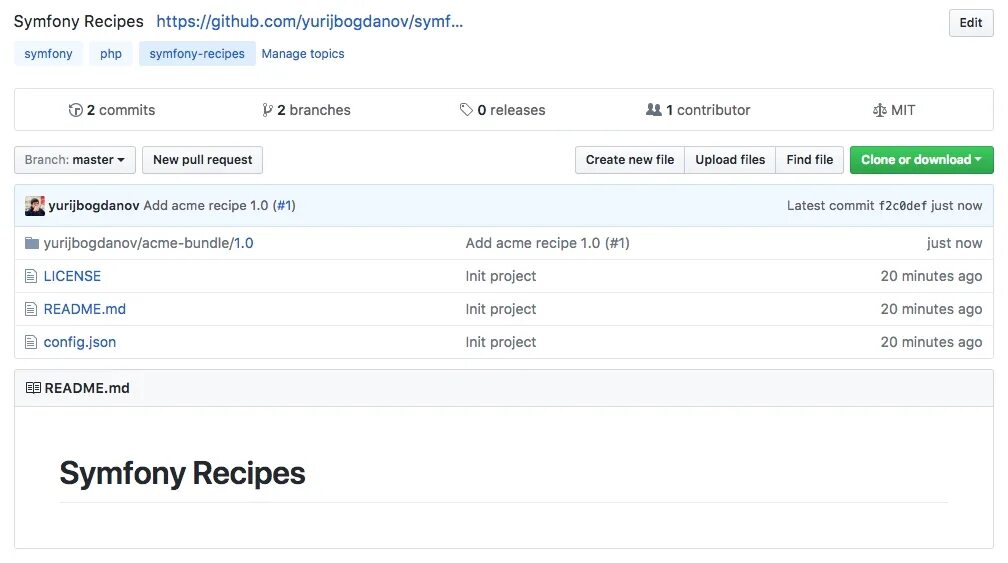1008x563 pixels.
Task: Click the commits history clock icon
Action: click(75, 110)
